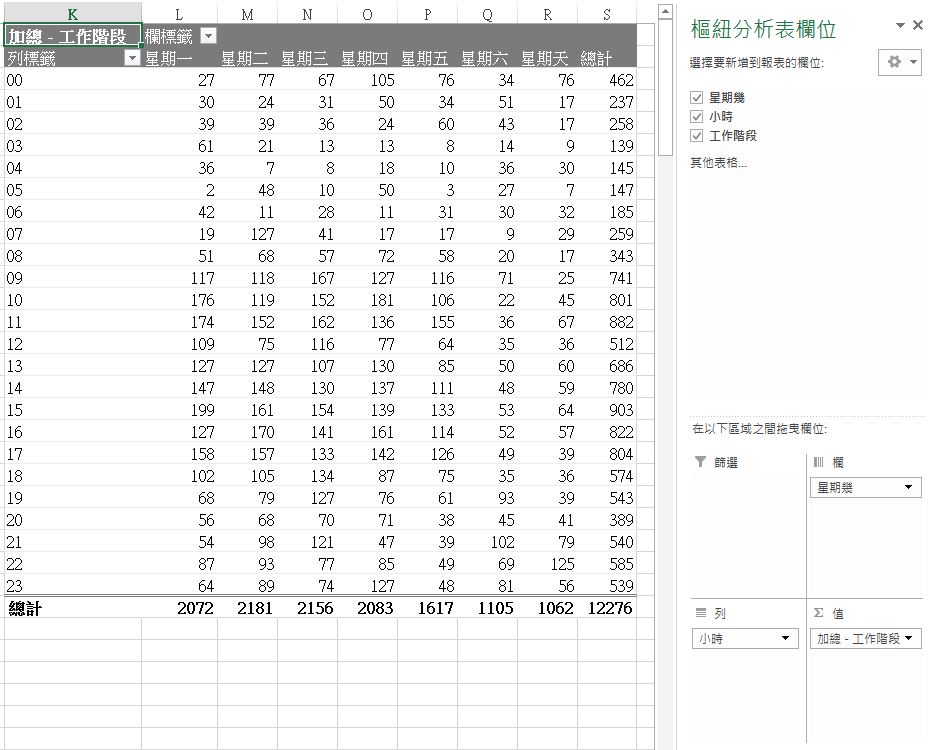Click the 總計 row label at bottom
Screen dimensions: 928x750
[73, 608]
